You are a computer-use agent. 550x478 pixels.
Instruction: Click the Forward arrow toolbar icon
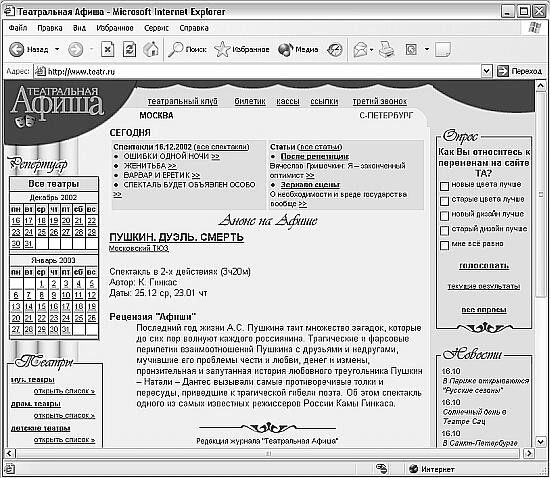tap(75, 49)
